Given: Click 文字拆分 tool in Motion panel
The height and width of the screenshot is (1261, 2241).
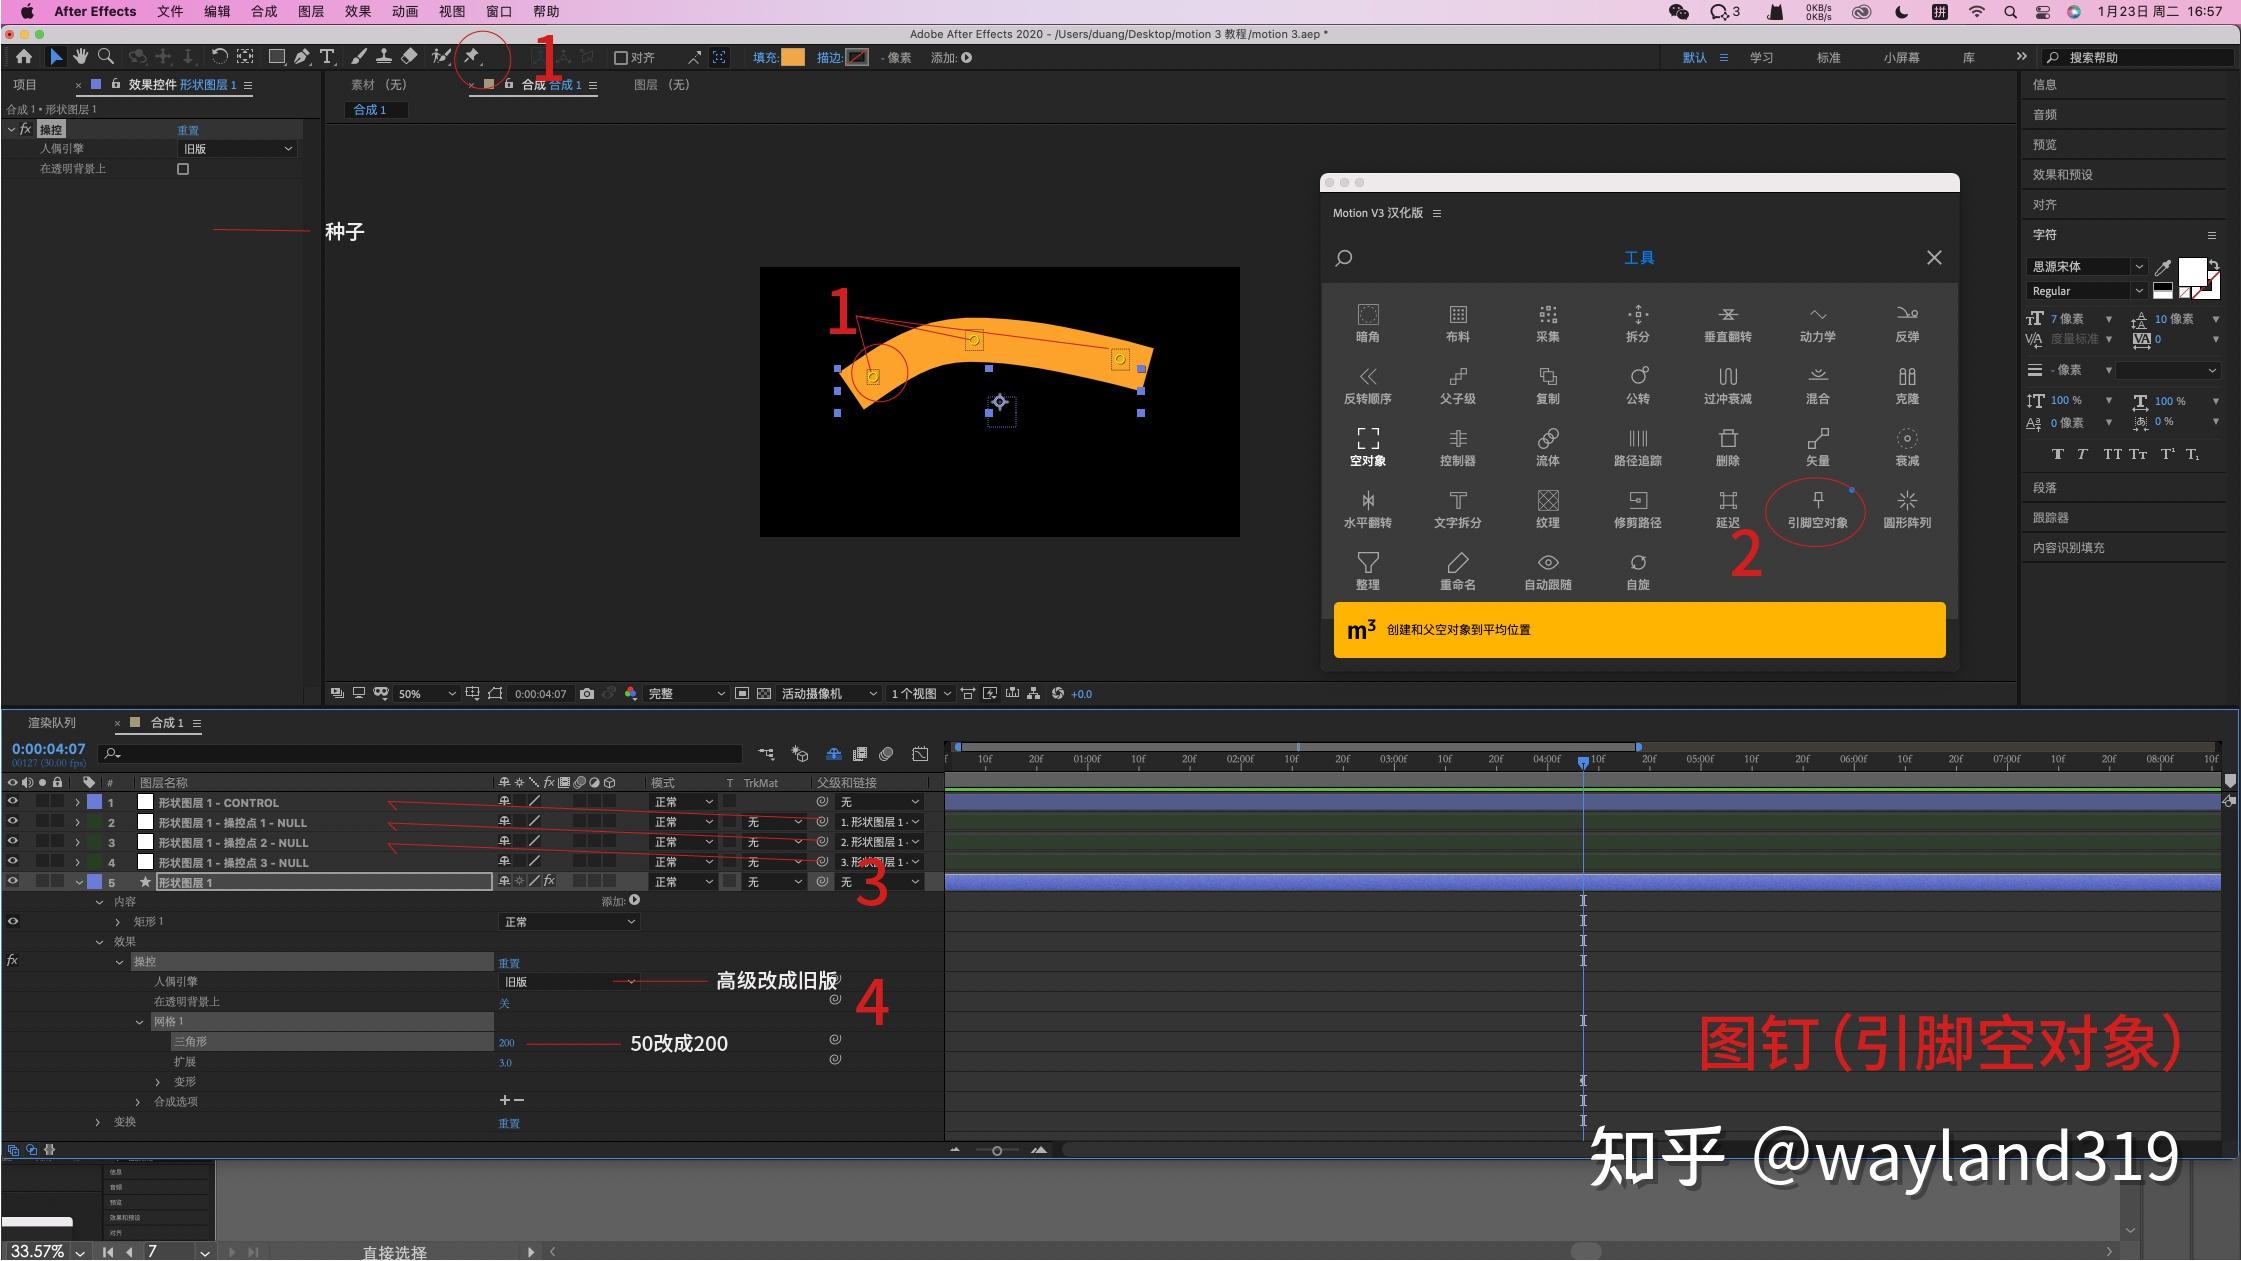Looking at the screenshot, I should click(x=1457, y=510).
